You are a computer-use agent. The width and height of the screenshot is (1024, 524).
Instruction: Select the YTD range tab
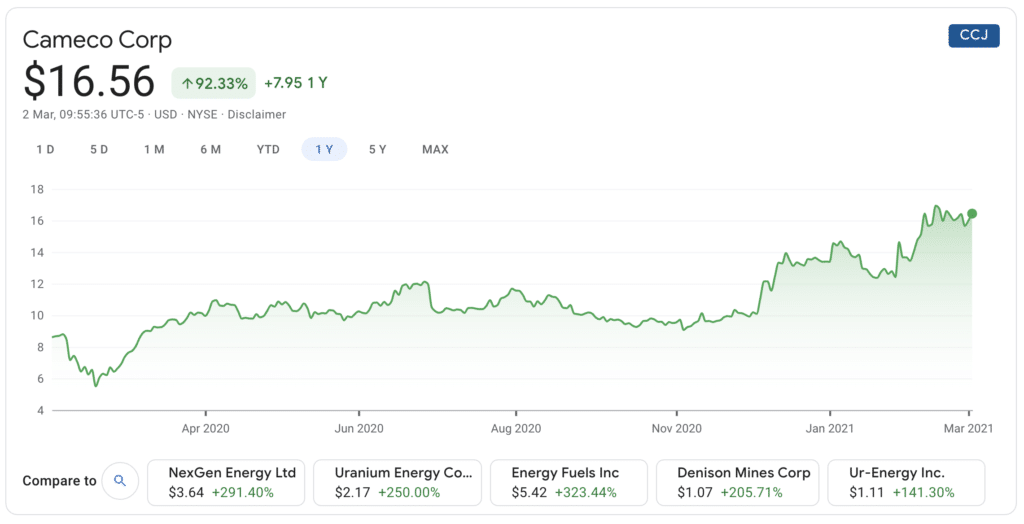(x=268, y=150)
